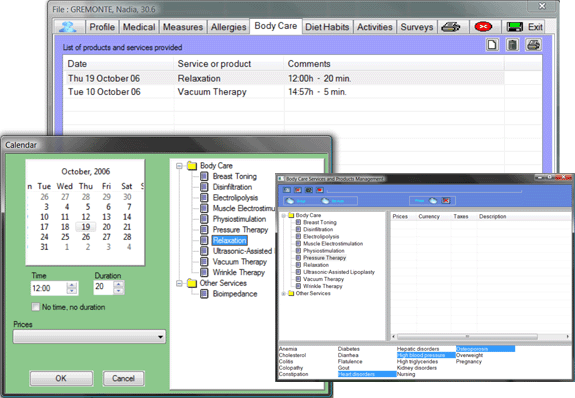The image size is (575, 398).
Task: Toggle the Cholesterol condition in the list
Action: coord(292,355)
